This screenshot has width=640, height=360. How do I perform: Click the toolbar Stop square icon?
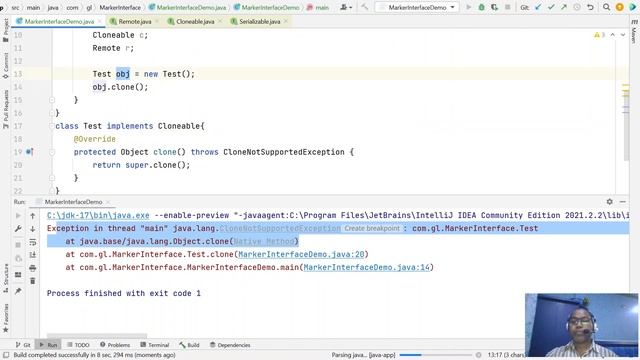pos(507,7)
